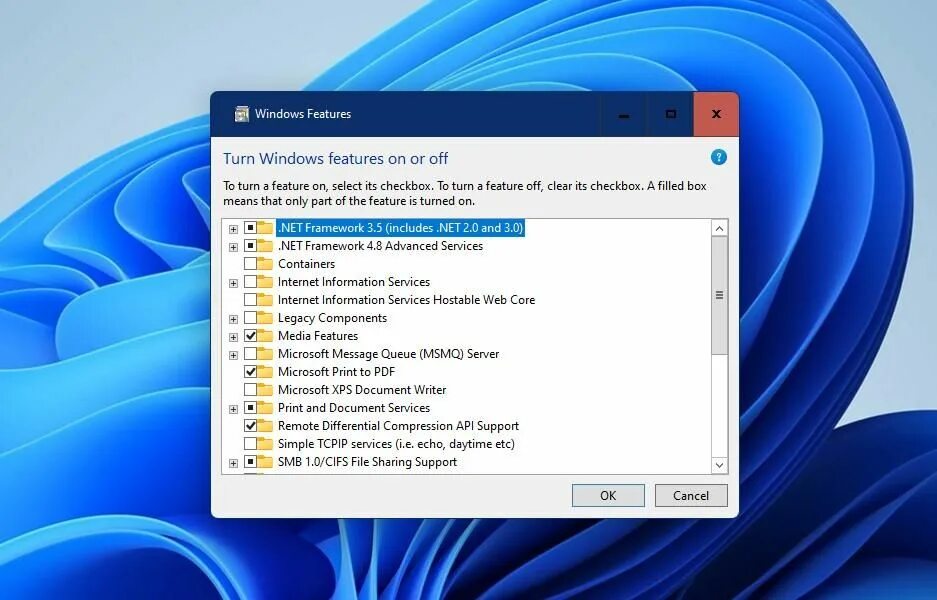Maximize the Windows Features window
Viewport: 937px width, 600px height.
click(670, 114)
